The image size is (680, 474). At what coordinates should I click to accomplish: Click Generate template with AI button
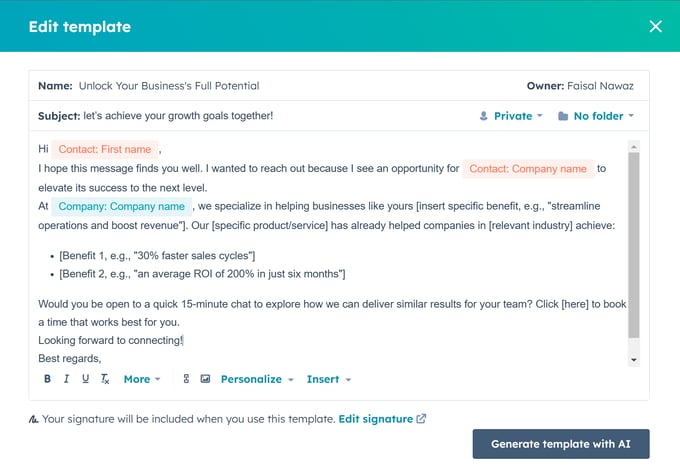pyautogui.click(x=561, y=444)
